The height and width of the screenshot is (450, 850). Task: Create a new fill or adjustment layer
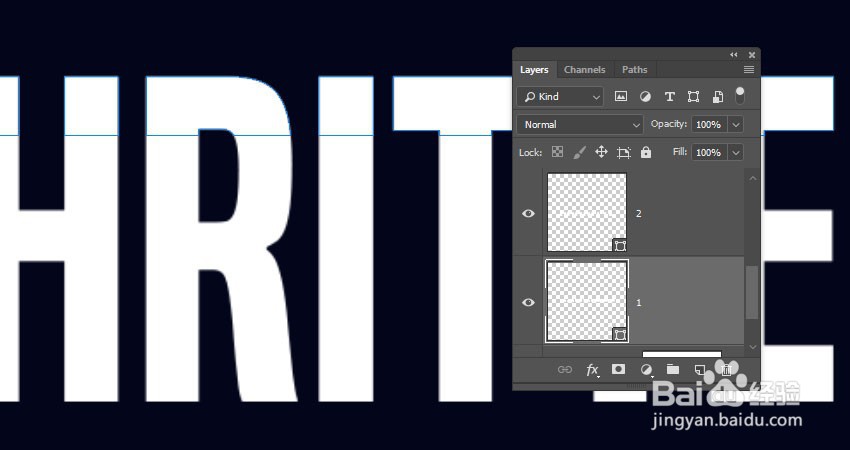pos(646,370)
